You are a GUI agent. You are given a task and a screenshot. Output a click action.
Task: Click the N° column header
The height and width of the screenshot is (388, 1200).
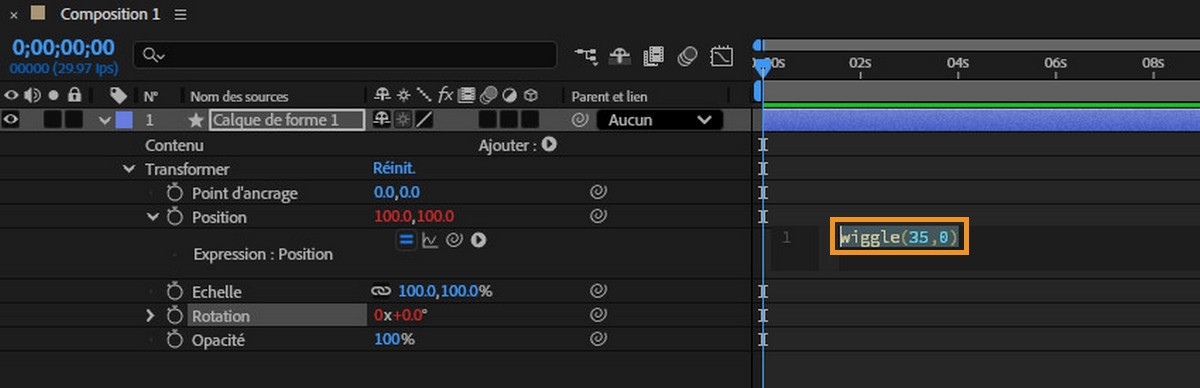coord(150,97)
